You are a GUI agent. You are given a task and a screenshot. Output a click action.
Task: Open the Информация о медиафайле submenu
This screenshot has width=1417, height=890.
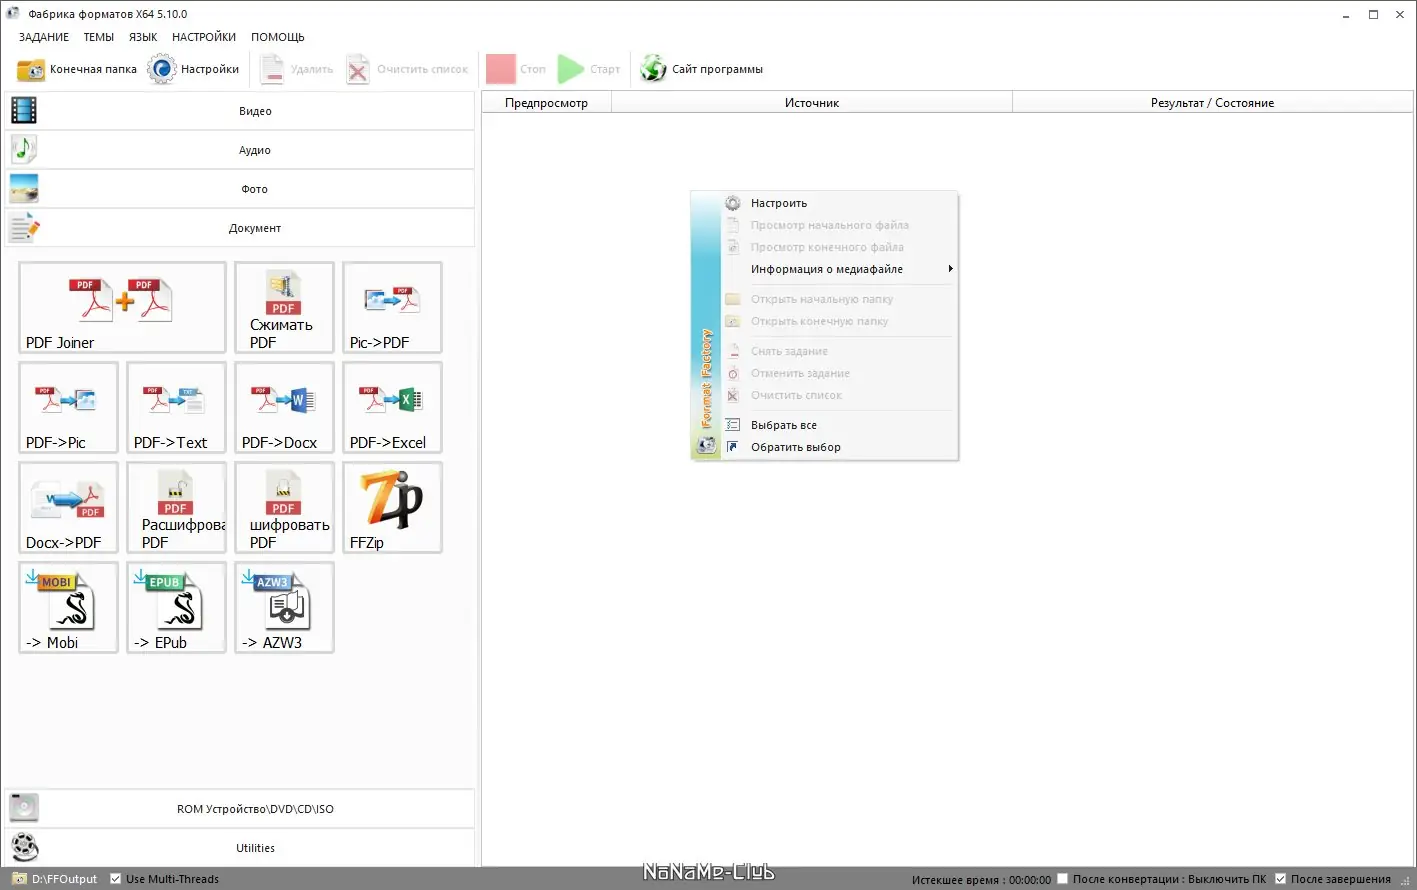839,269
